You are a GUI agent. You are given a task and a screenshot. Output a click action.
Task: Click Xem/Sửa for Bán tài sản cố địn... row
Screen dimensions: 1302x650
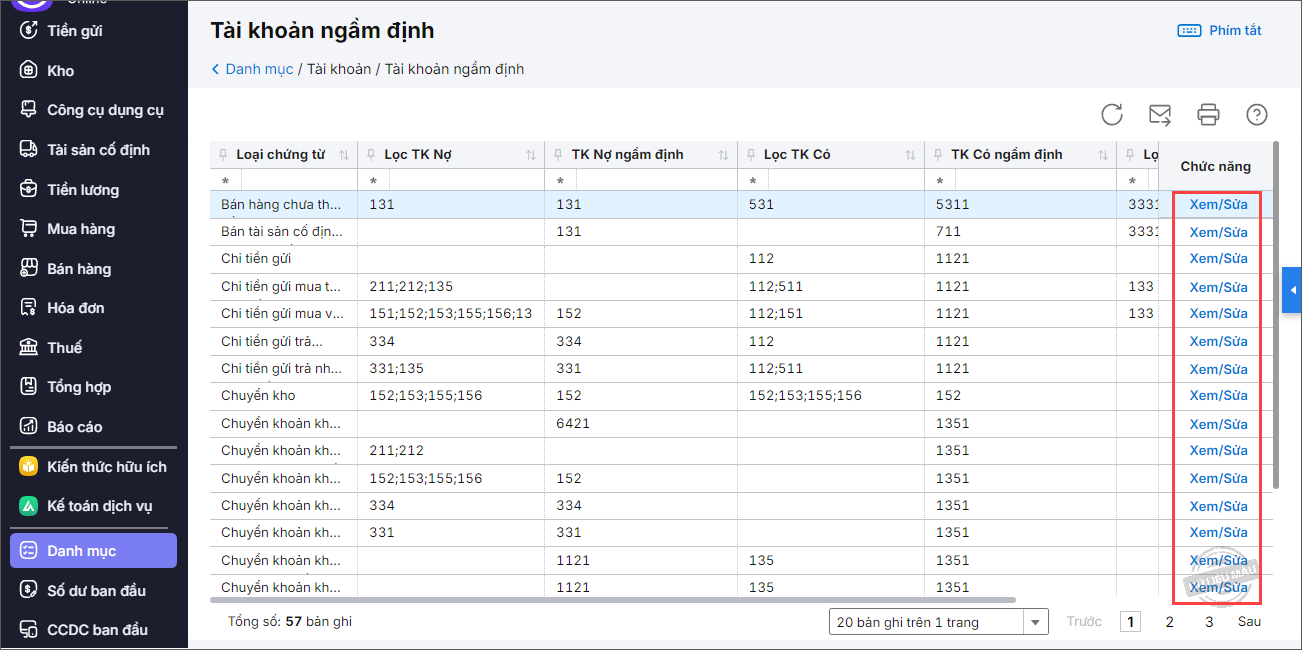pos(1218,232)
